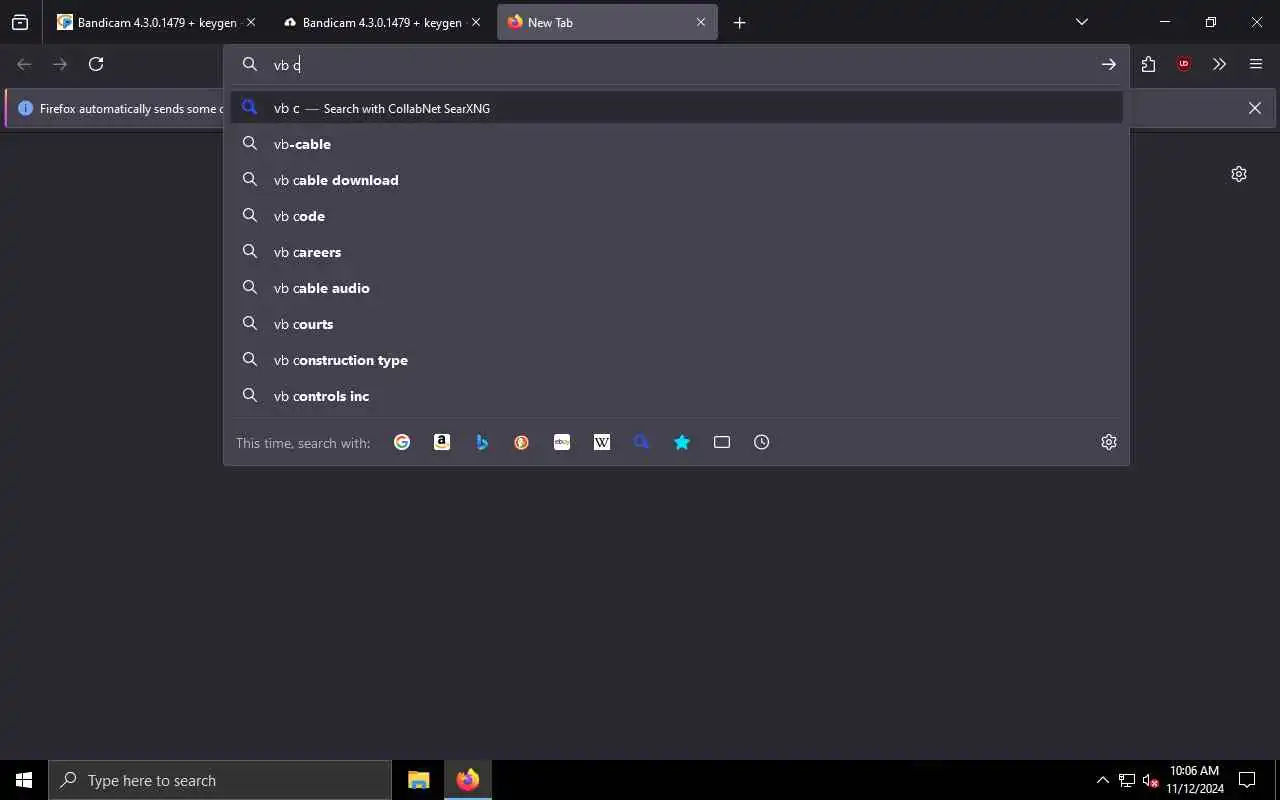Open the Windows Start menu
1280x800 pixels.
(24, 780)
